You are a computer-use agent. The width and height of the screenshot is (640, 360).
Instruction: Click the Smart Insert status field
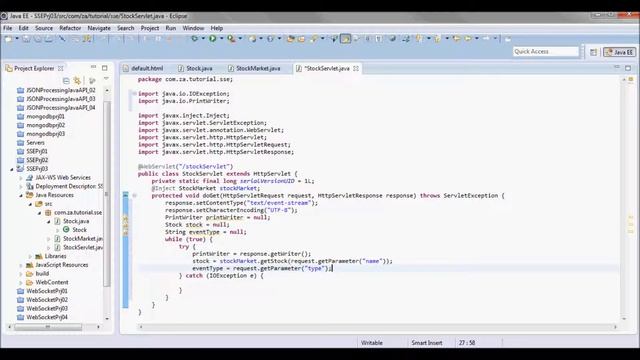[427, 343]
